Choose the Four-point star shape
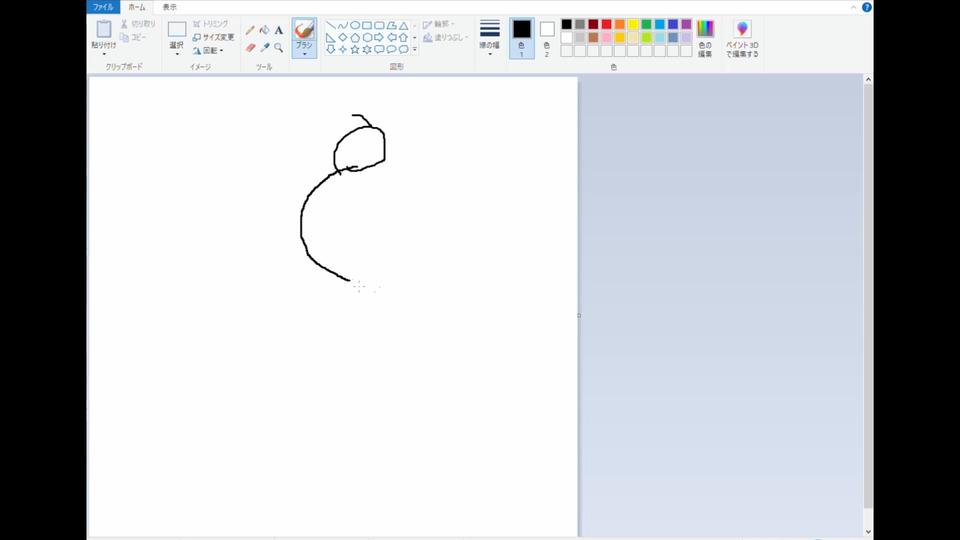 coord(343,49)
